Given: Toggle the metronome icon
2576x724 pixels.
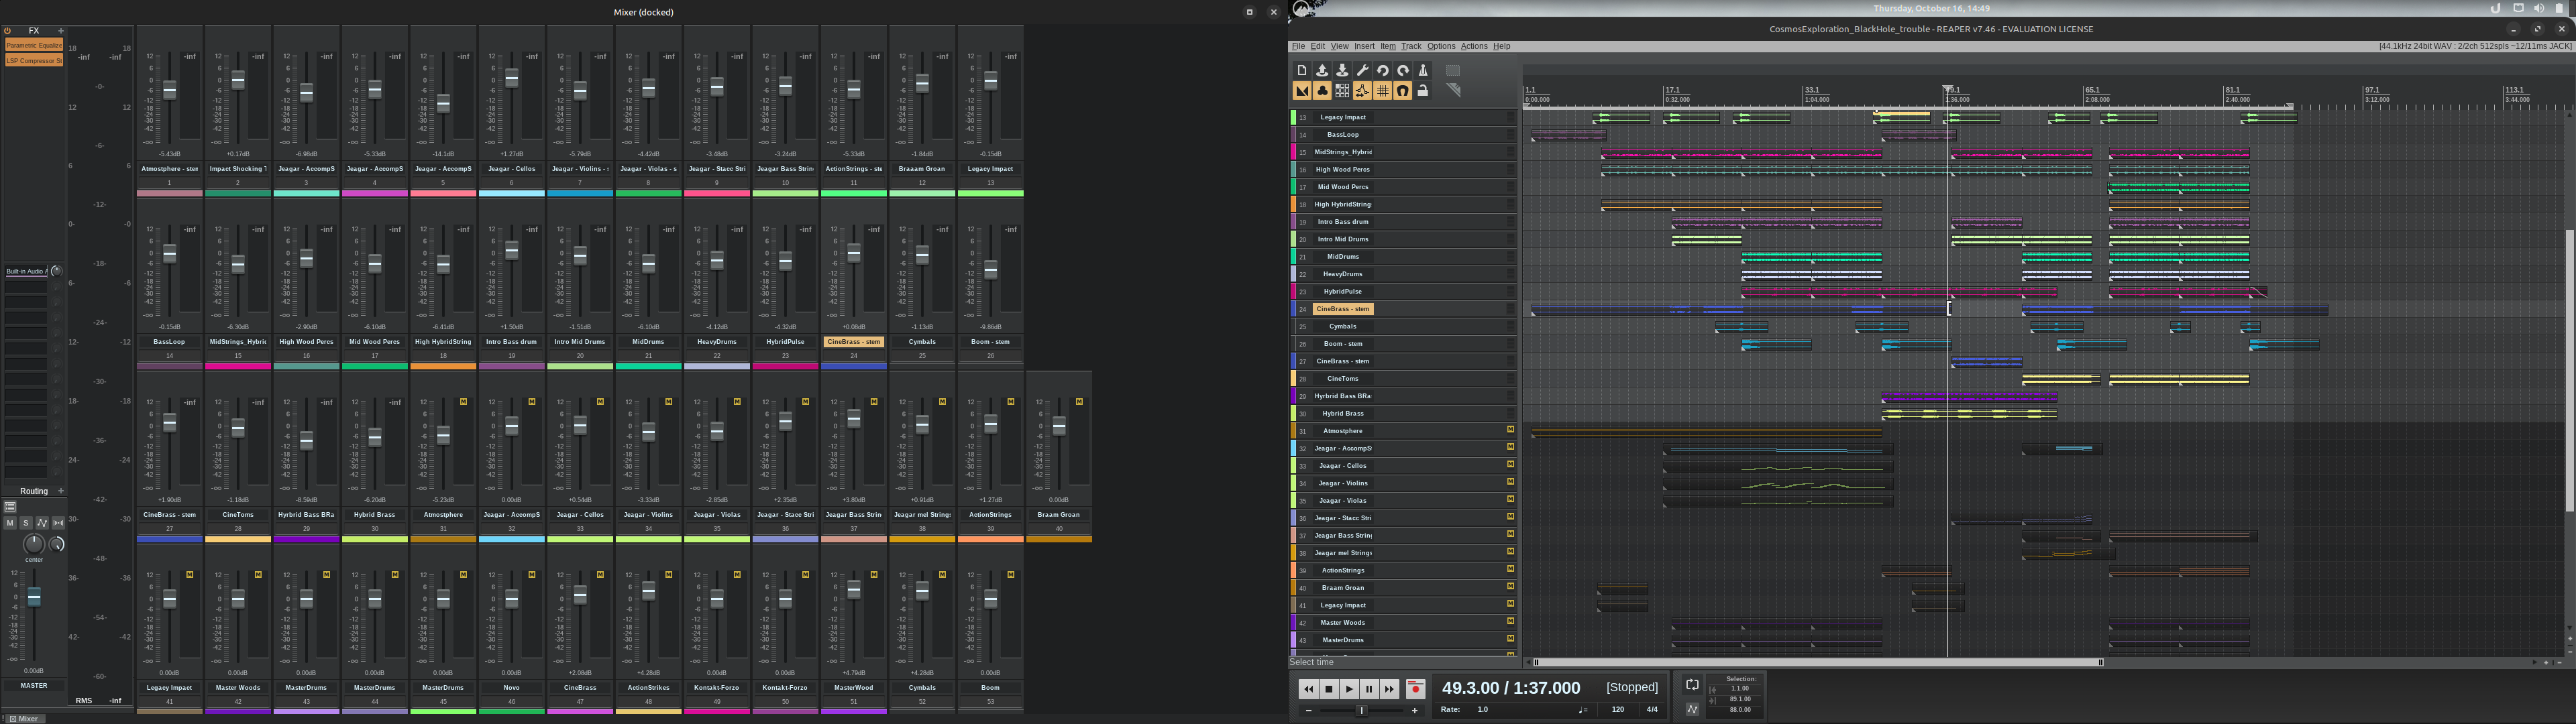Looking at the screenshot, I should pos(1423,70).
